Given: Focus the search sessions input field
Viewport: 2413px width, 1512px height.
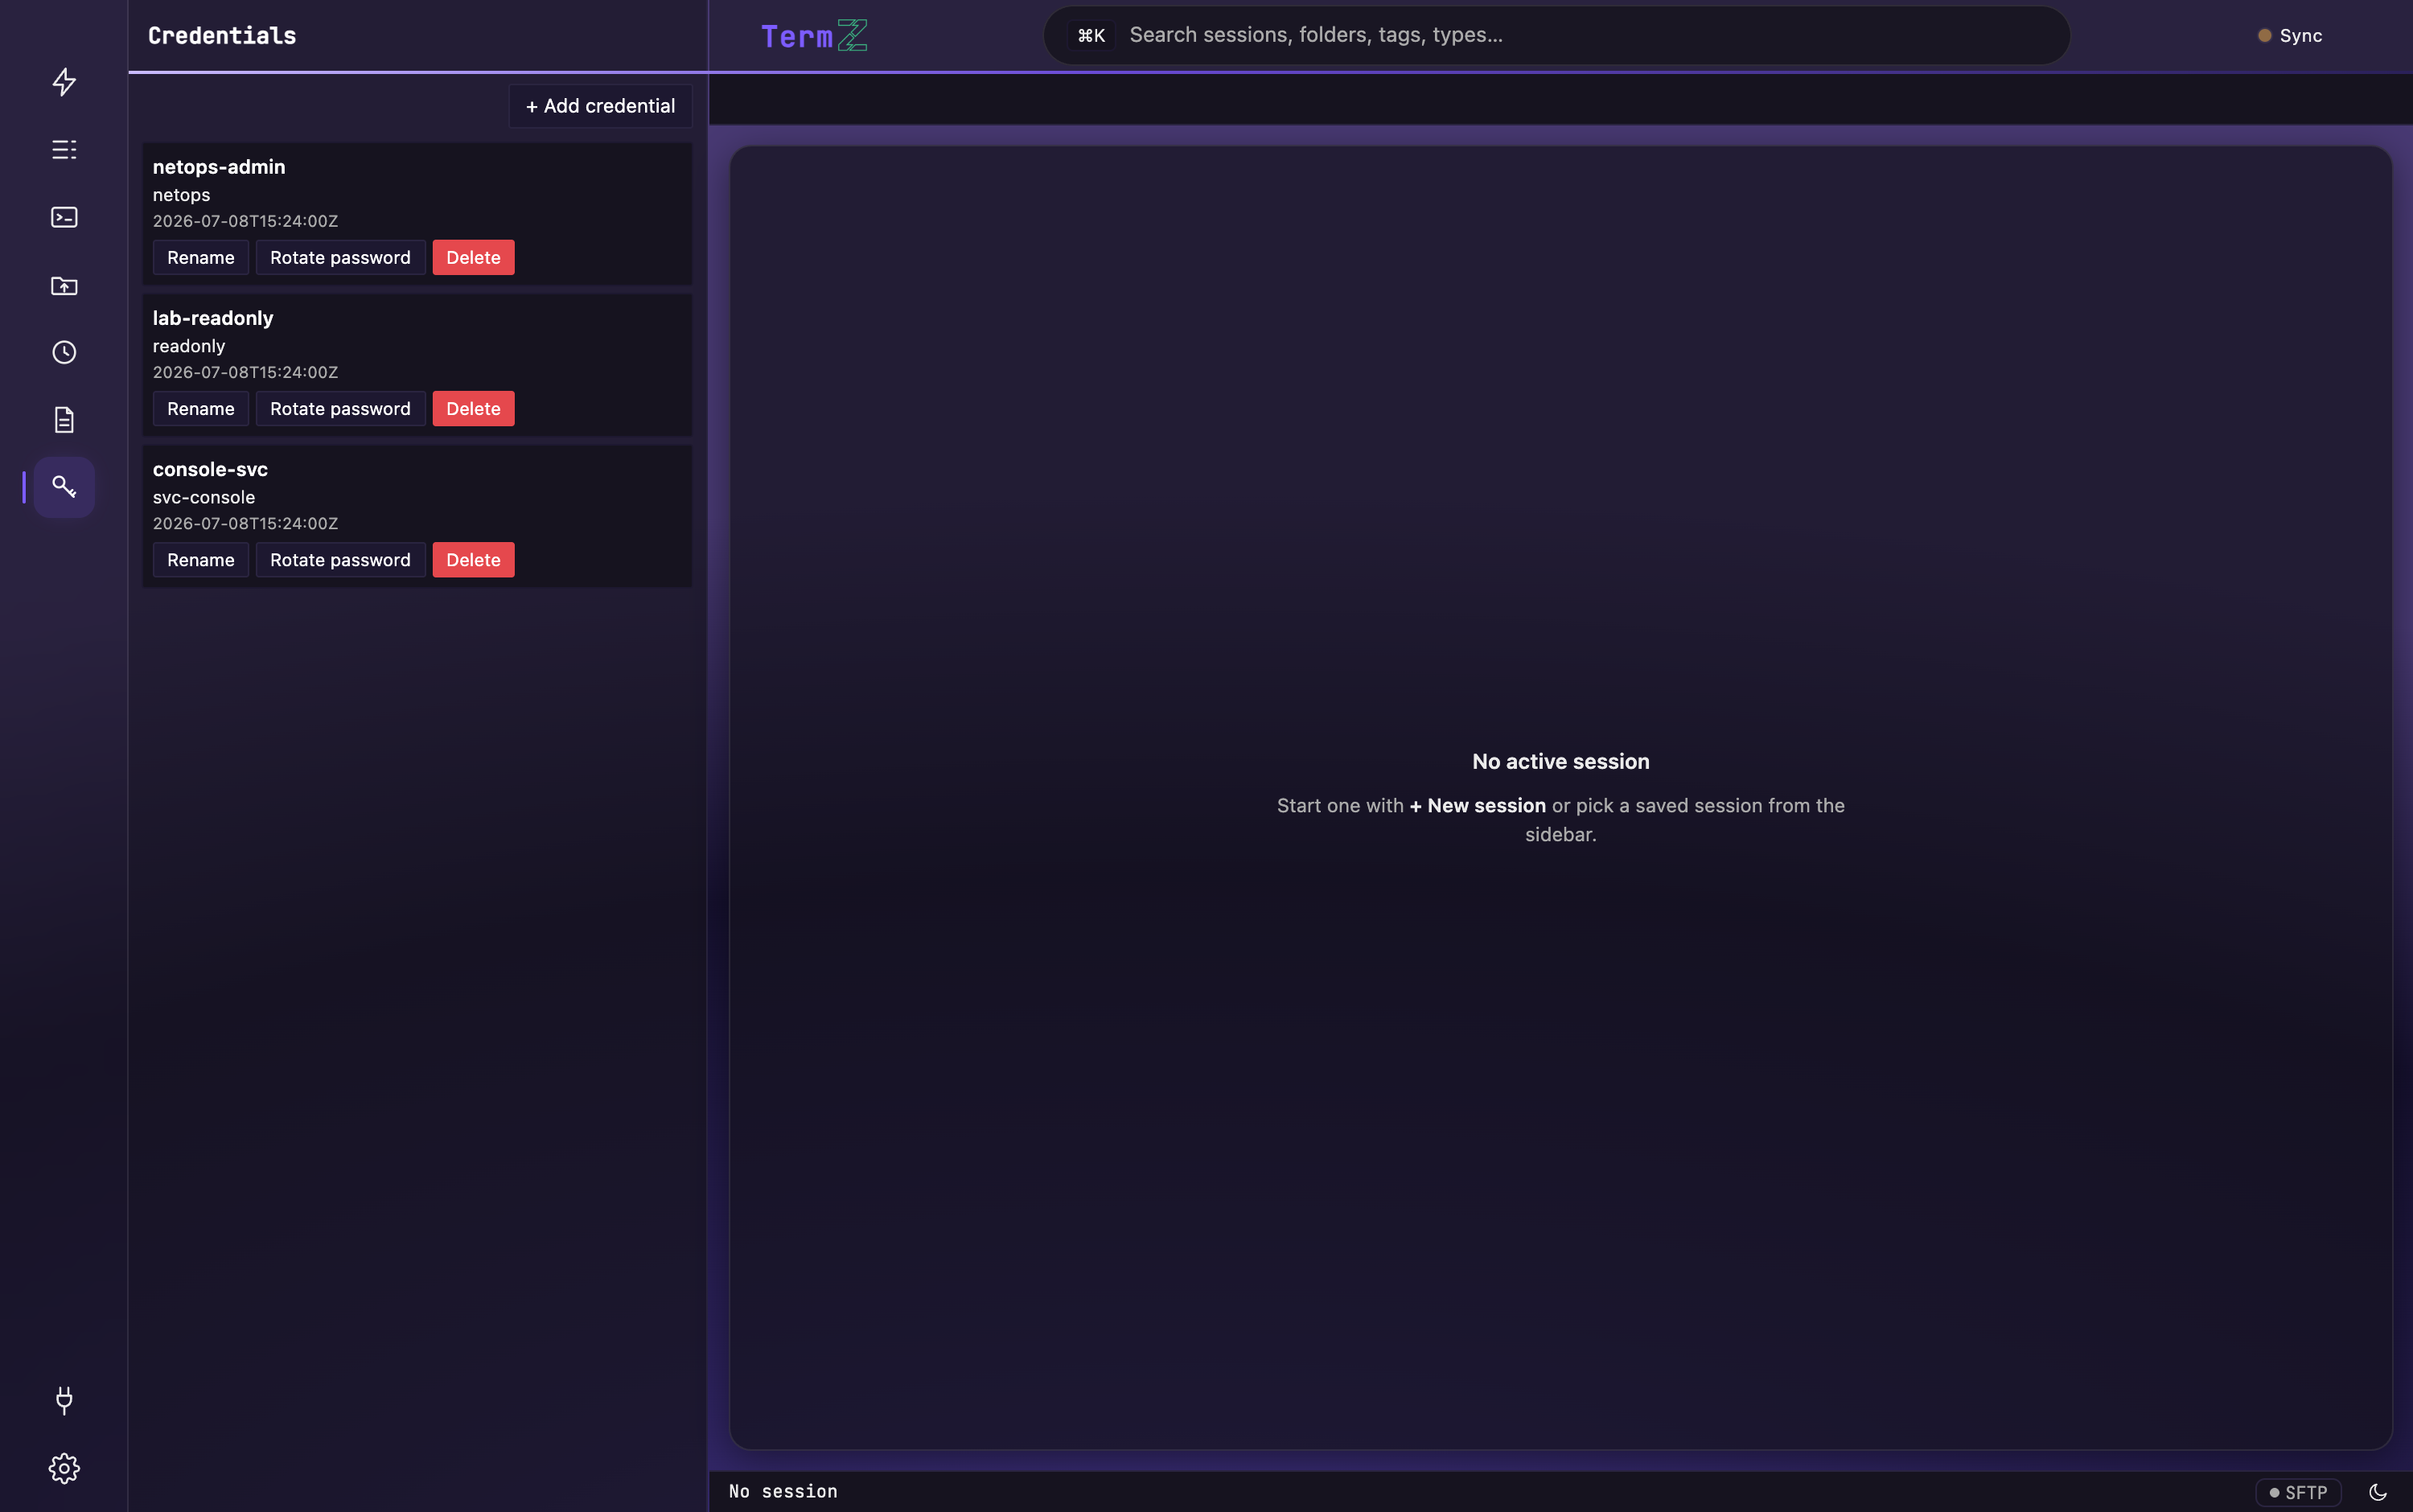Looking at the screenshot, I should tap(1557, 35).
